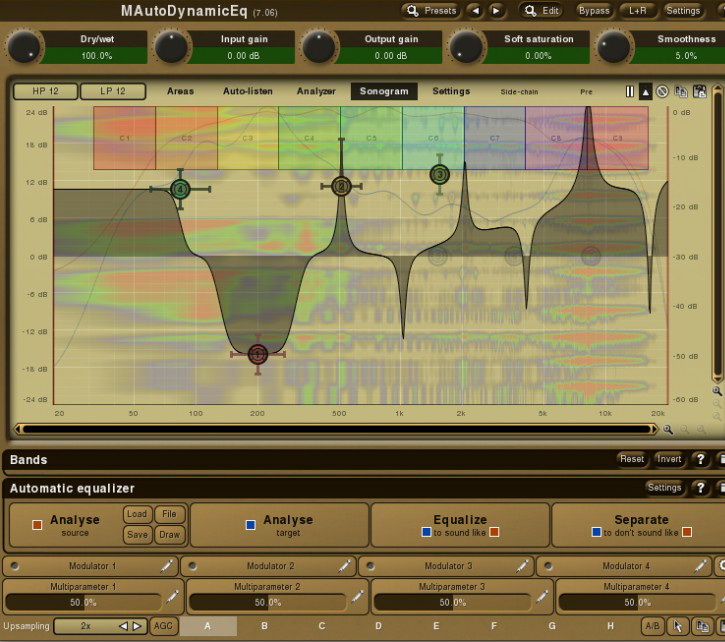
Task: Go to previous preset arrow
Action: point(475,11)
